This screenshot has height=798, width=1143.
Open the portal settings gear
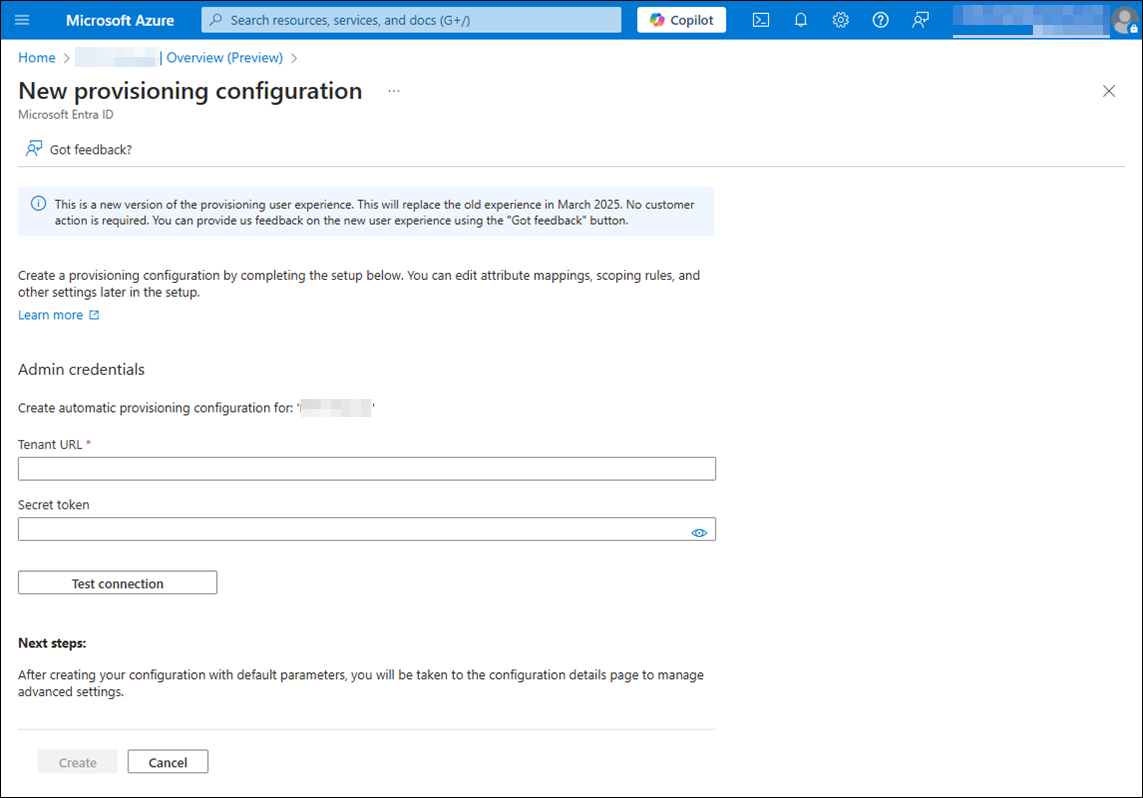840,20
